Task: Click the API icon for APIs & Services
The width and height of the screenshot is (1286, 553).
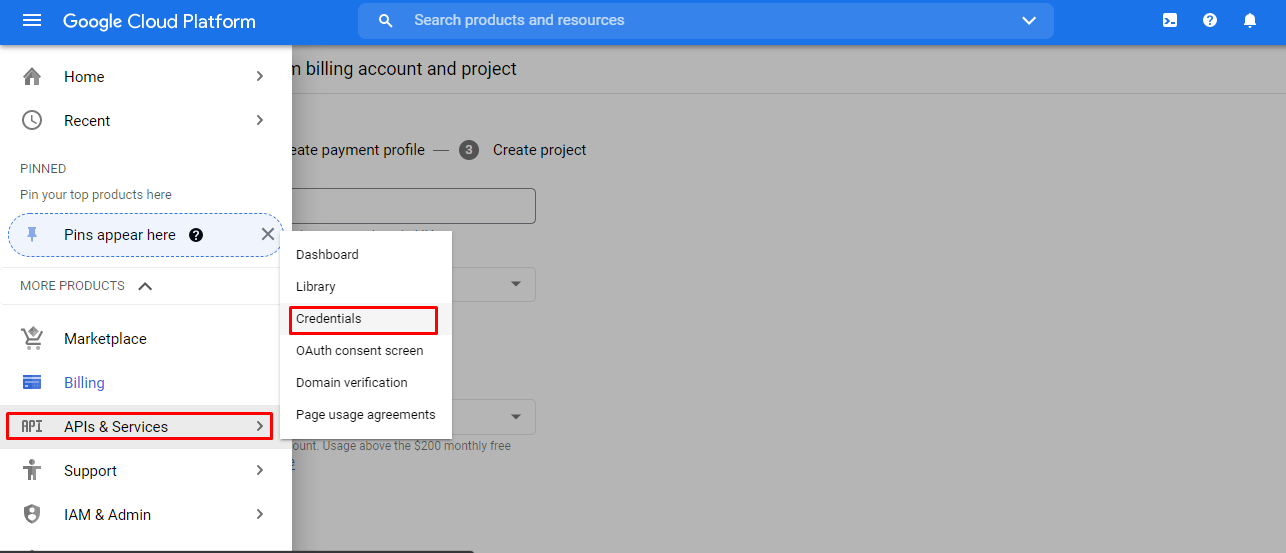Action: [x=32, y=426]
